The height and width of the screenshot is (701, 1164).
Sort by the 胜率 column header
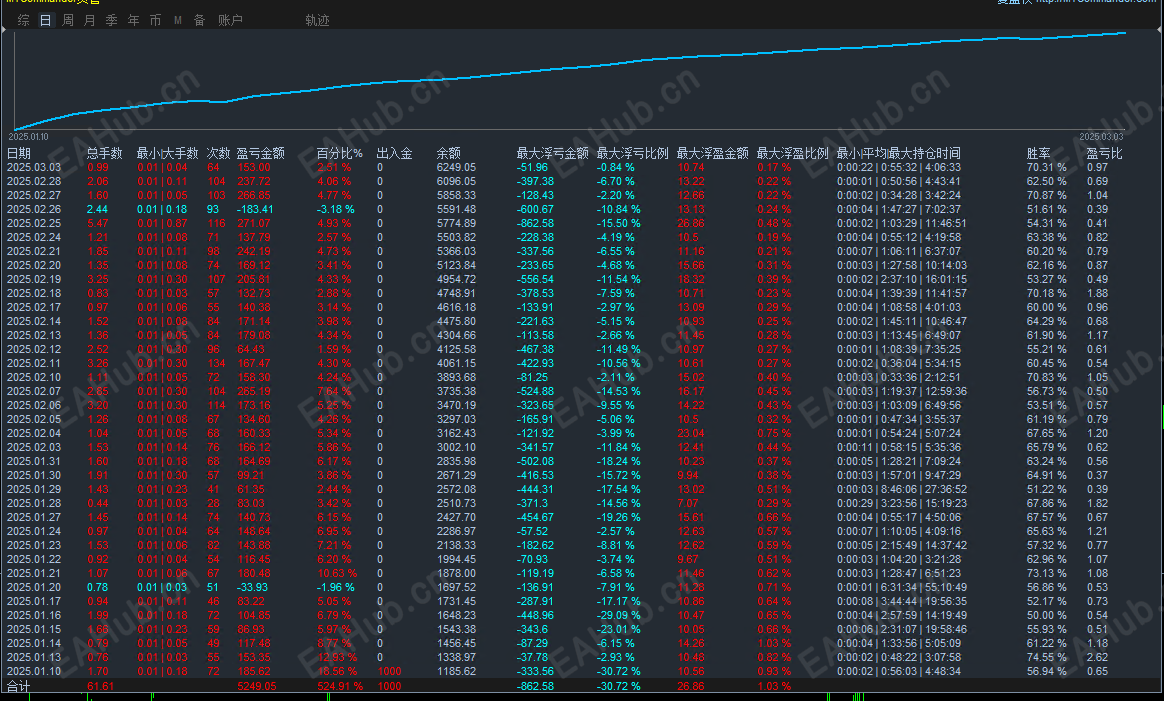click(x=1039, y=153)
